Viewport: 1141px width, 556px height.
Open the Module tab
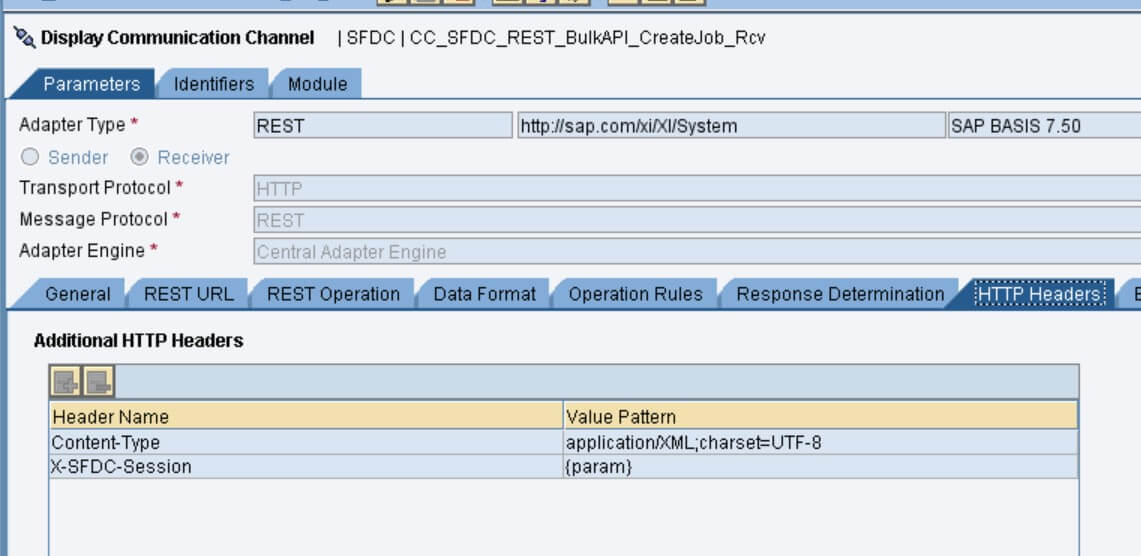click(x=317, y=84)
